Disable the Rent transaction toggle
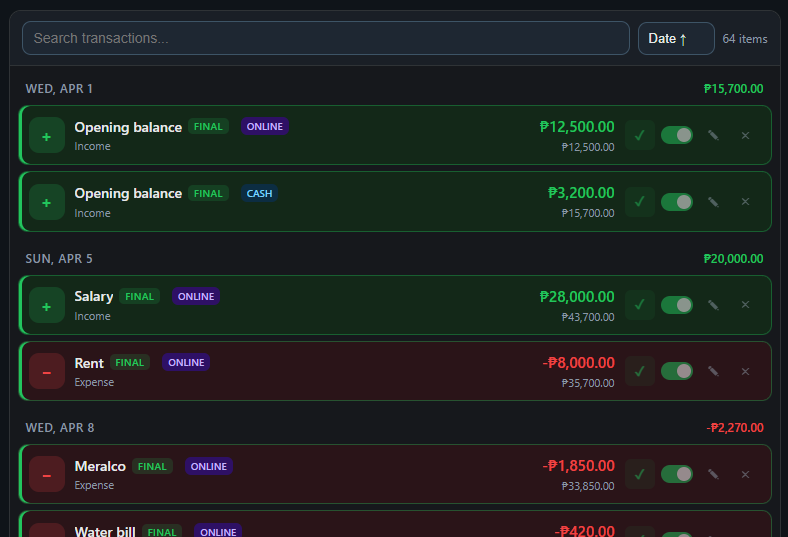The width and height of the screenshot is (788, 537). tap(677, 371)
